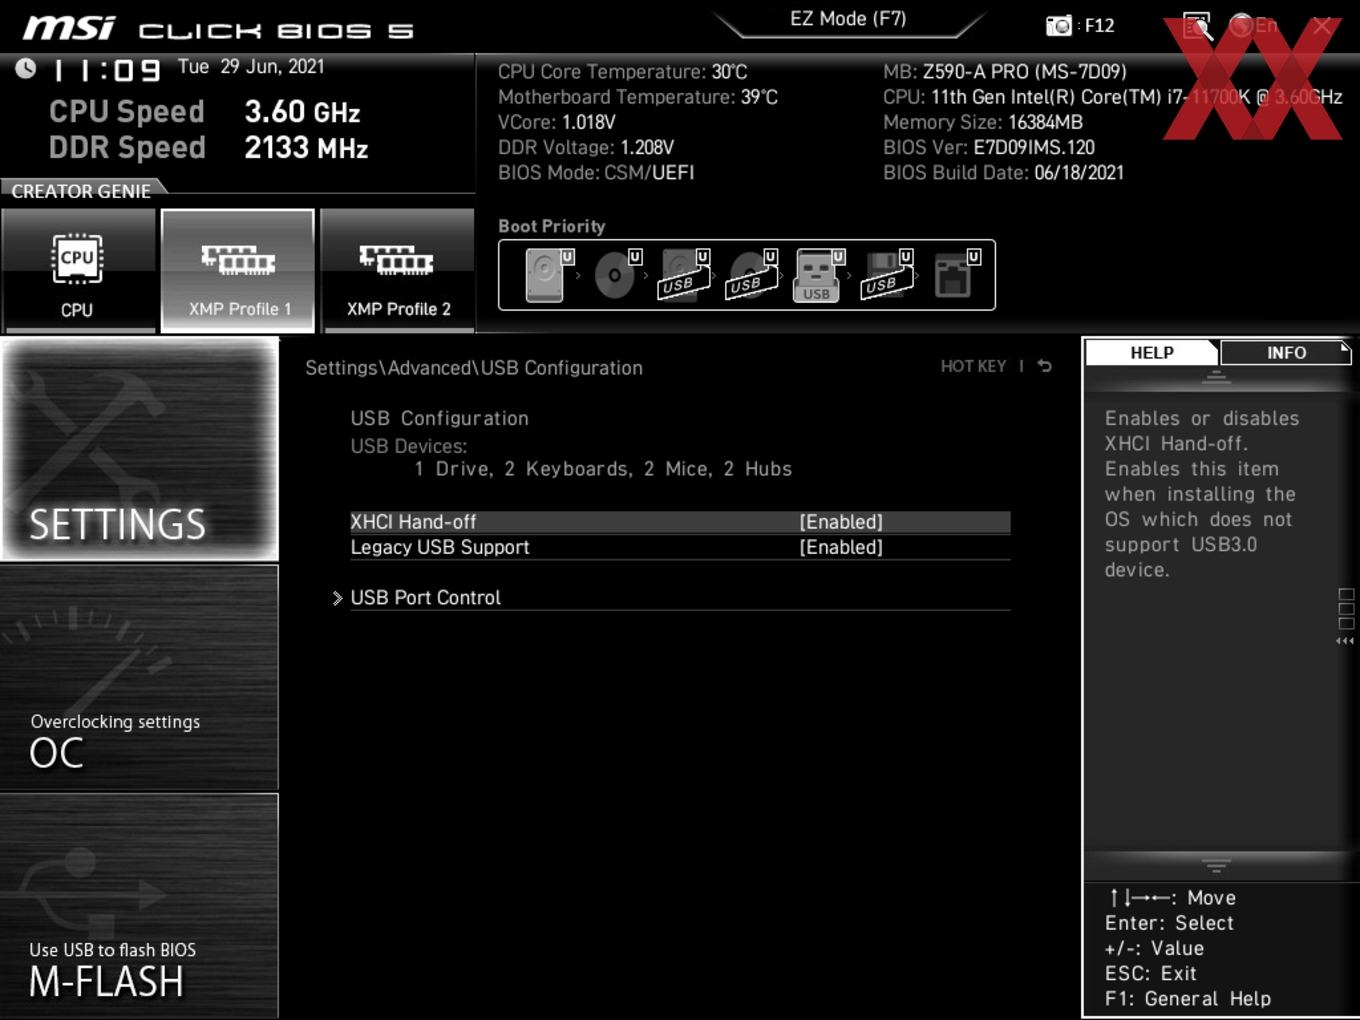Select the USB floppy boot device icon

tap(887, 275)
